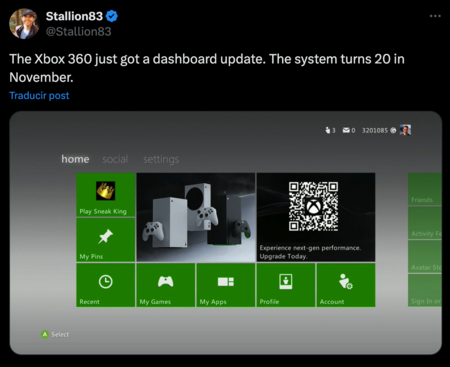The width and height of the screenshot is (450, 367).
Task: Open the three-dot more options menu
Action: coord(435,16)
